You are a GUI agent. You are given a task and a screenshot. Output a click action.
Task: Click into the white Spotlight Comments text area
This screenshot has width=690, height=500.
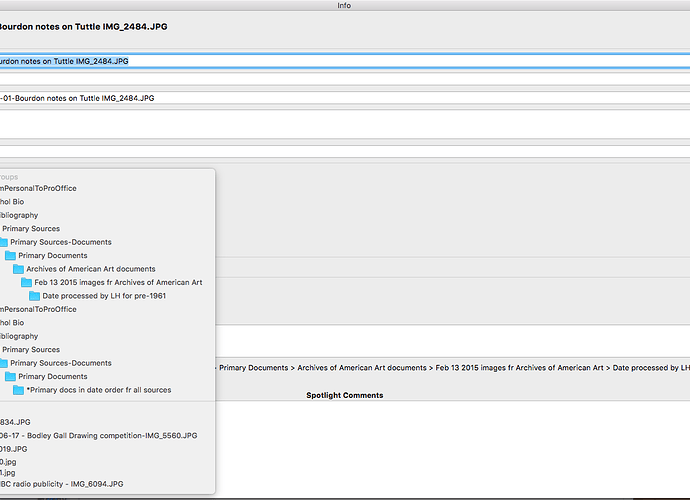click(x=452, y=447)
